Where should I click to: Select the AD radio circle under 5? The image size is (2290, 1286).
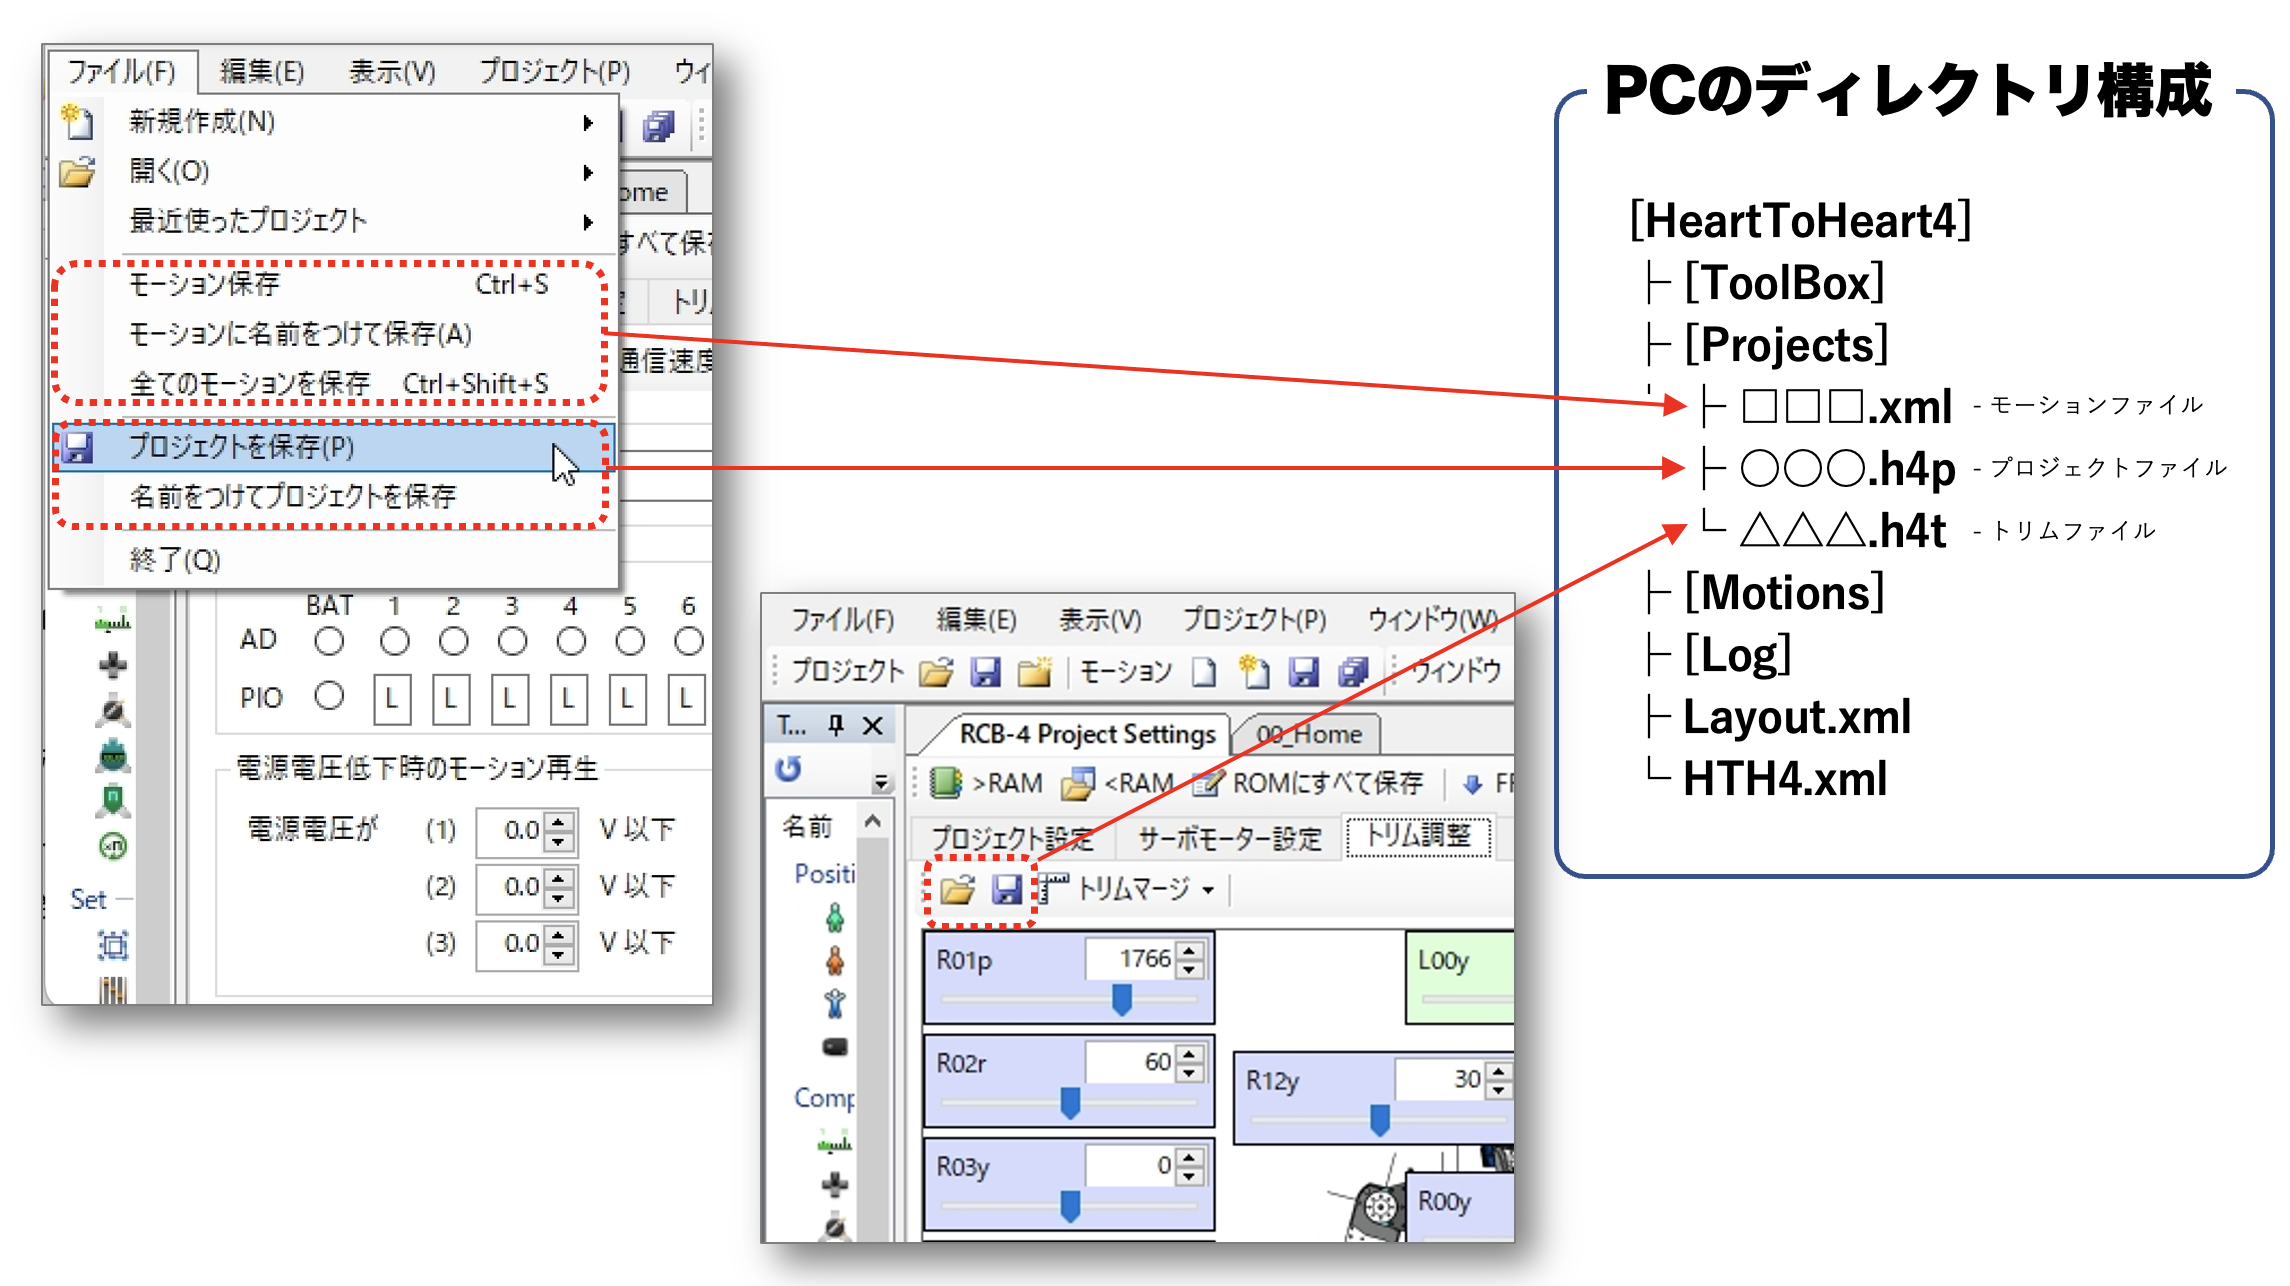(x=629, y=641)
